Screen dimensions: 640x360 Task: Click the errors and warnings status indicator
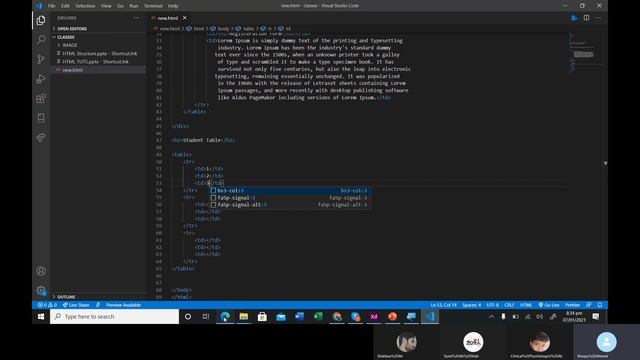(x=47, y=305)
